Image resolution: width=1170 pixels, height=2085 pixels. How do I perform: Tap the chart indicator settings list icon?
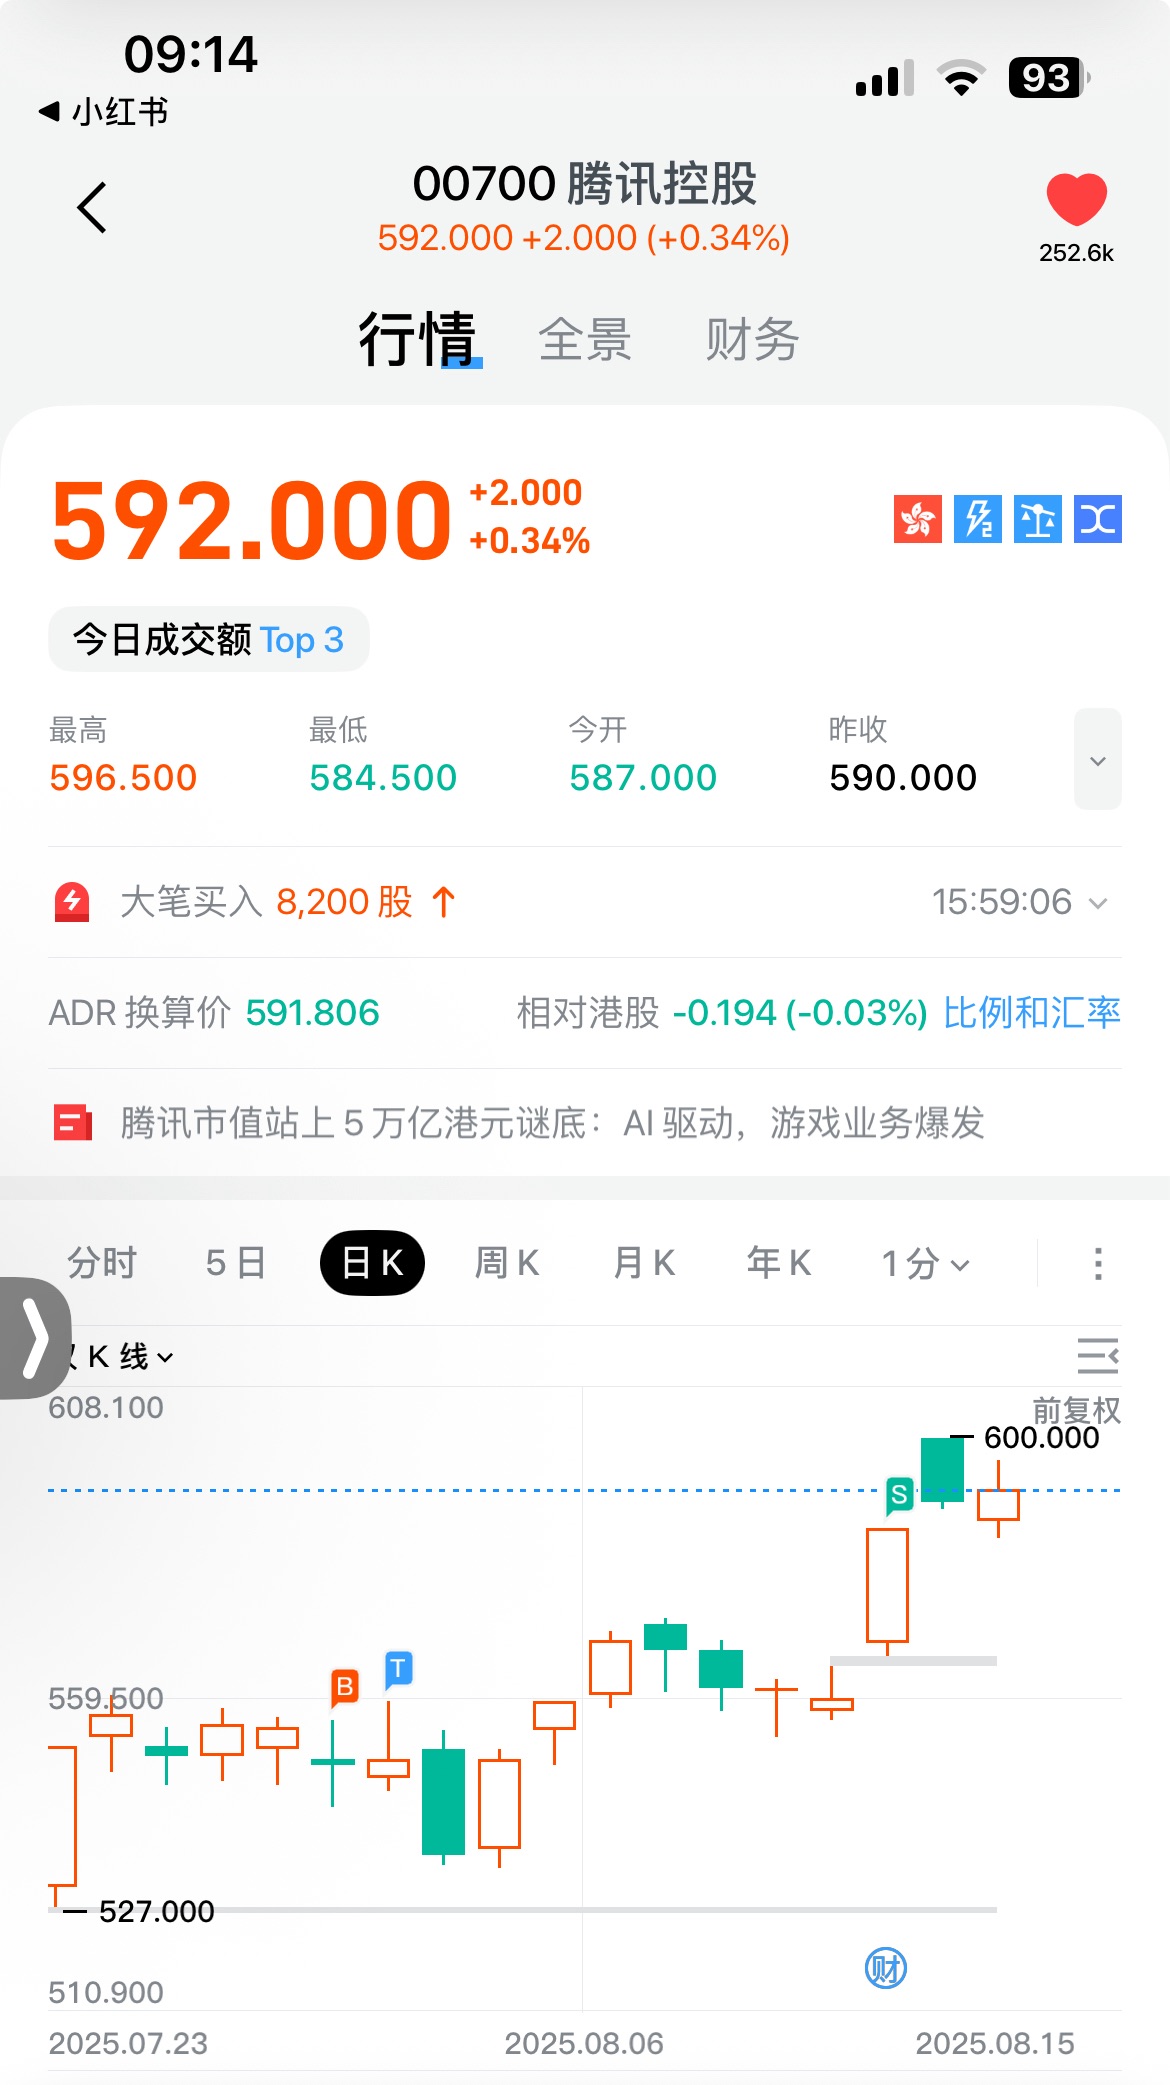click(1098, 1356)
